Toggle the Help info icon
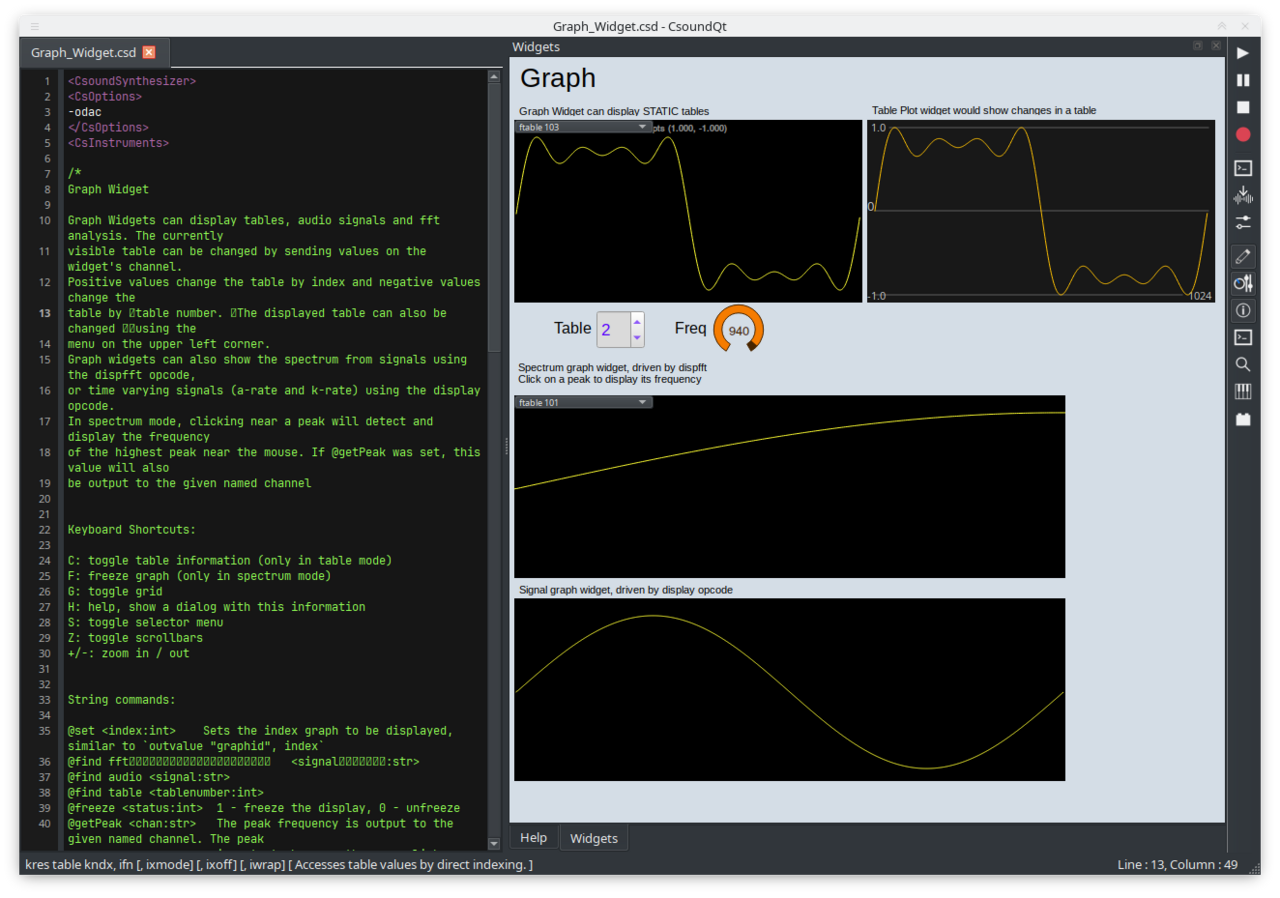This screenshot has height=898, width=1280. coord(1243,311)
